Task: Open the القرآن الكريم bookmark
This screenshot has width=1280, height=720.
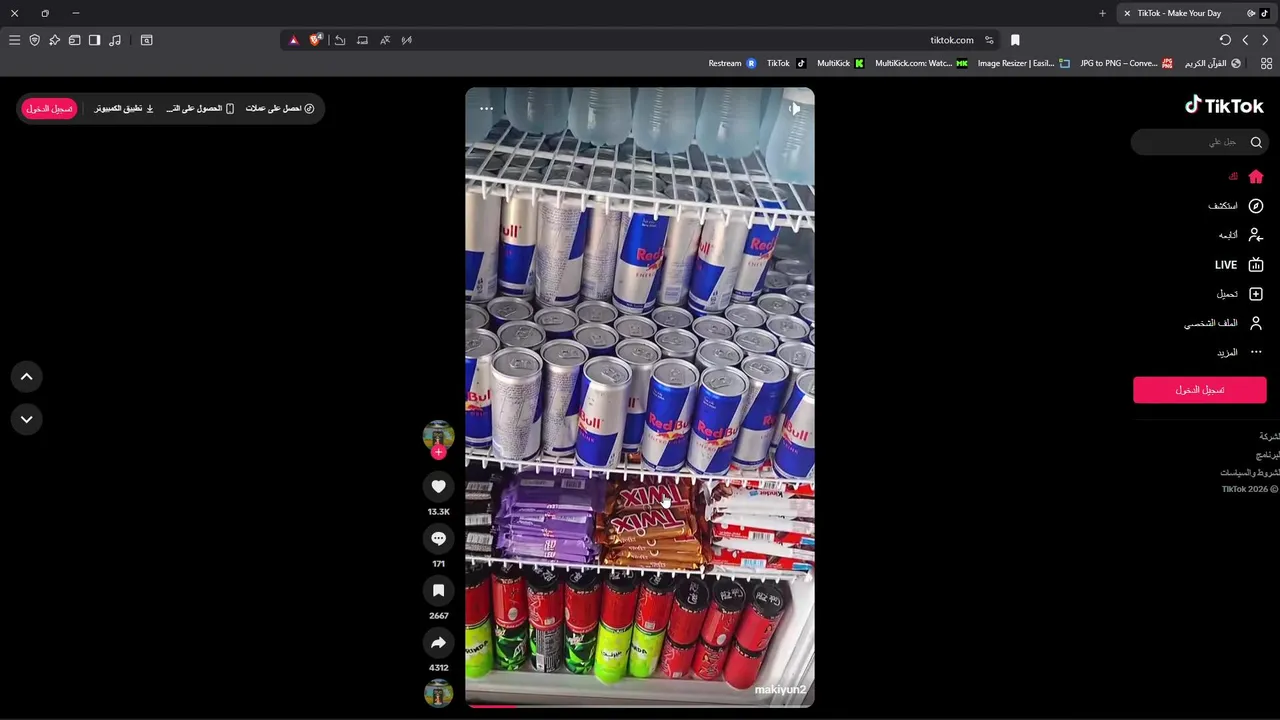Action: [1212, 63]
